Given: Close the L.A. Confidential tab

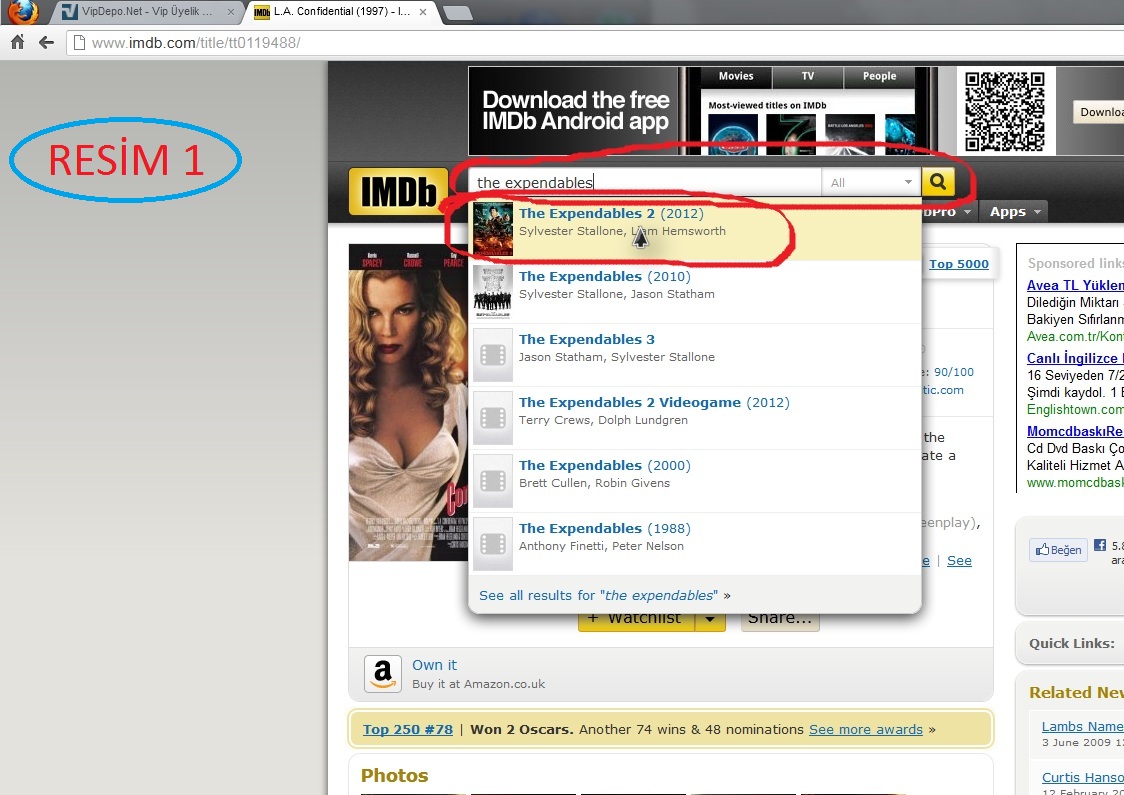Looking at the screenshot, I should point(423,11).
